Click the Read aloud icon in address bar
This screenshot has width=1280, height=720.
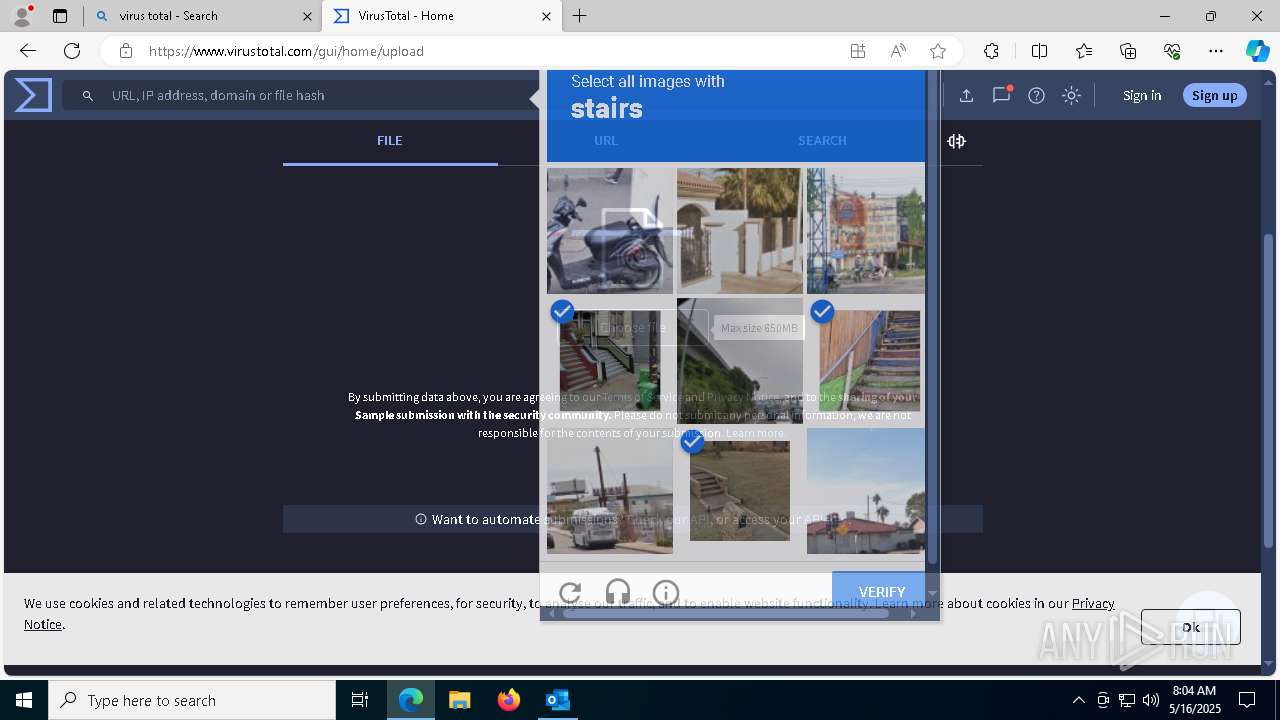[x=898, y=51]
